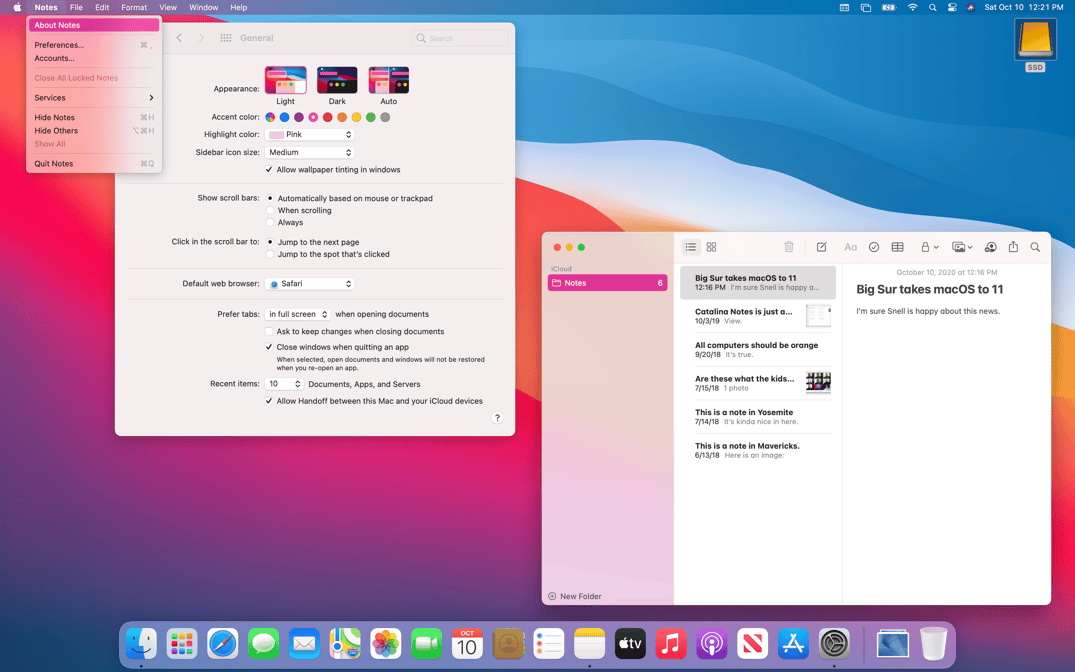Screen dimensions: 1075x672
Task: Choose Hide Notes menu item
Action: [x=94, y=117]
